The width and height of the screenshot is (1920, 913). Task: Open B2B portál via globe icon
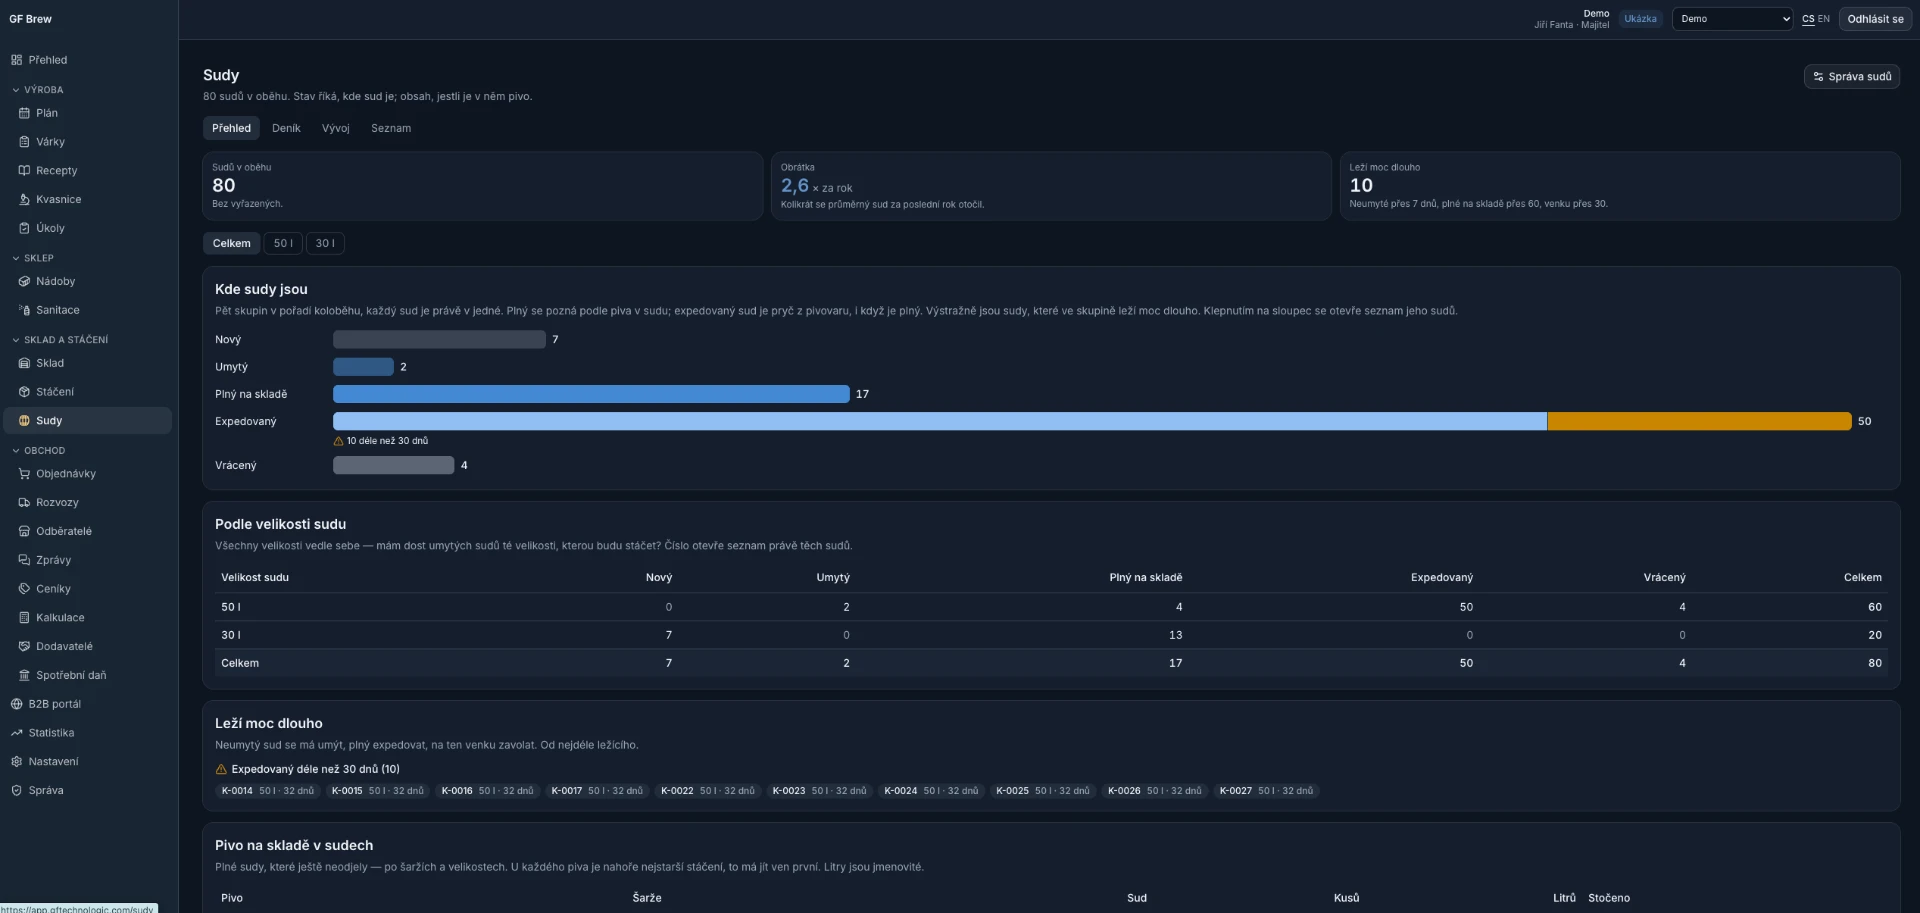[x=16, y=704]
